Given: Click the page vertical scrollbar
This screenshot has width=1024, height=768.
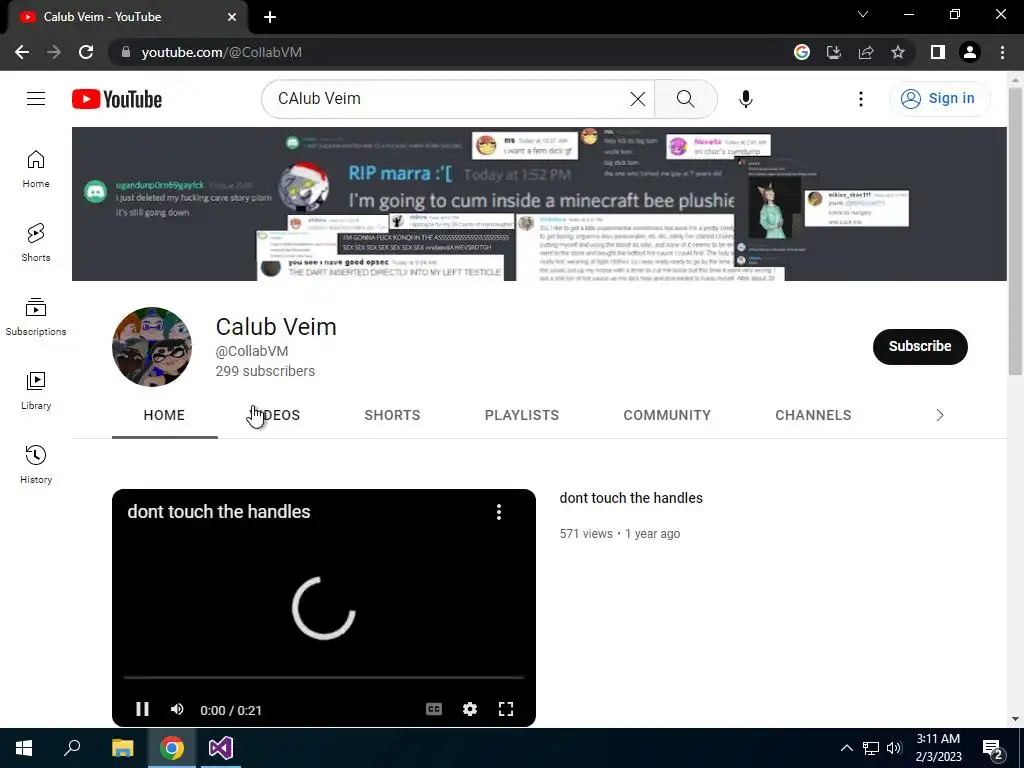Looking at the screenshot, I should (1015, 232).
